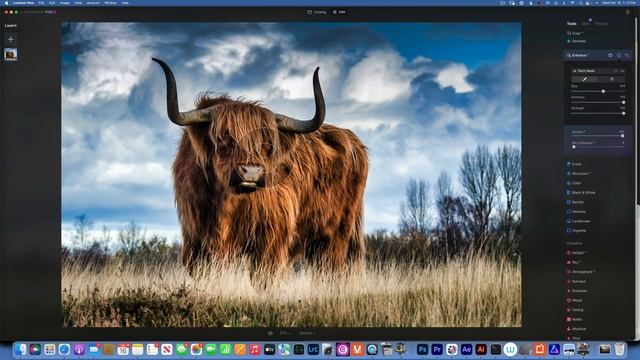Screen dimensions: 640x360
Task: Open the File menu
Action: pyautogui.click(x=41, y=3)
